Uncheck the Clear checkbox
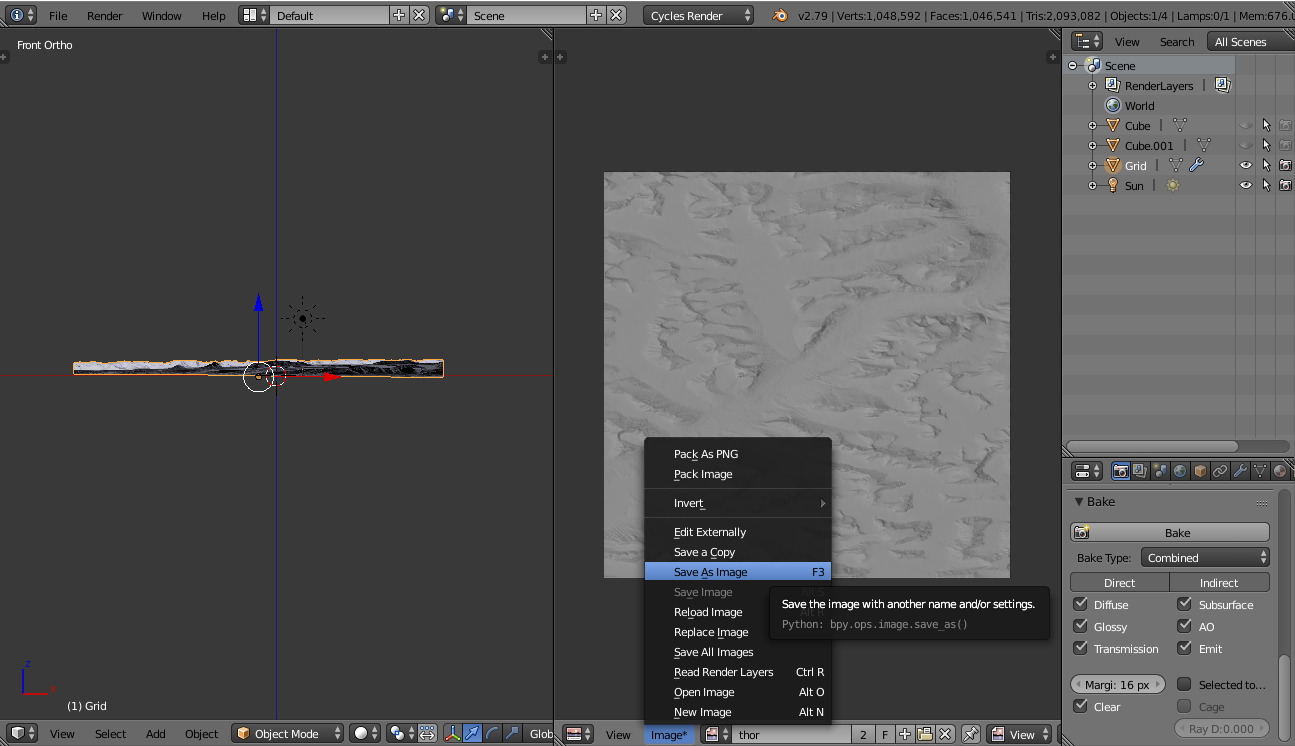Viewport: 1295px width, 746px height. [x=1080, y=706]
